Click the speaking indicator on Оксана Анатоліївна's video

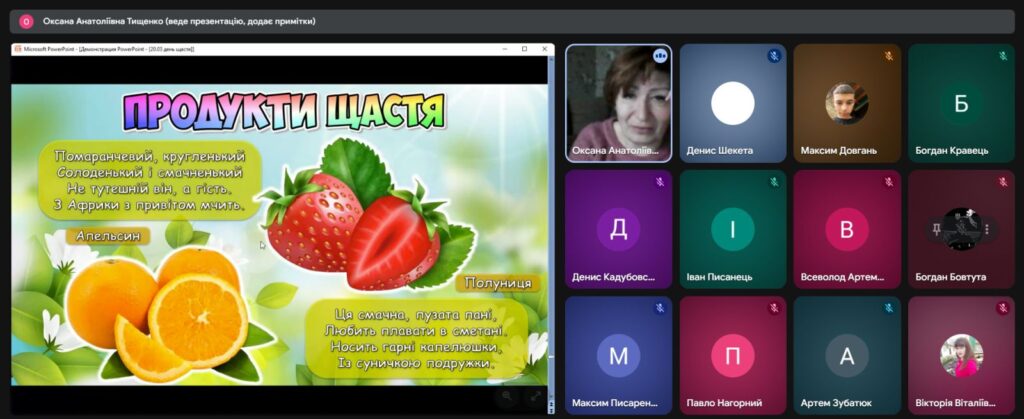pos(659,56)
